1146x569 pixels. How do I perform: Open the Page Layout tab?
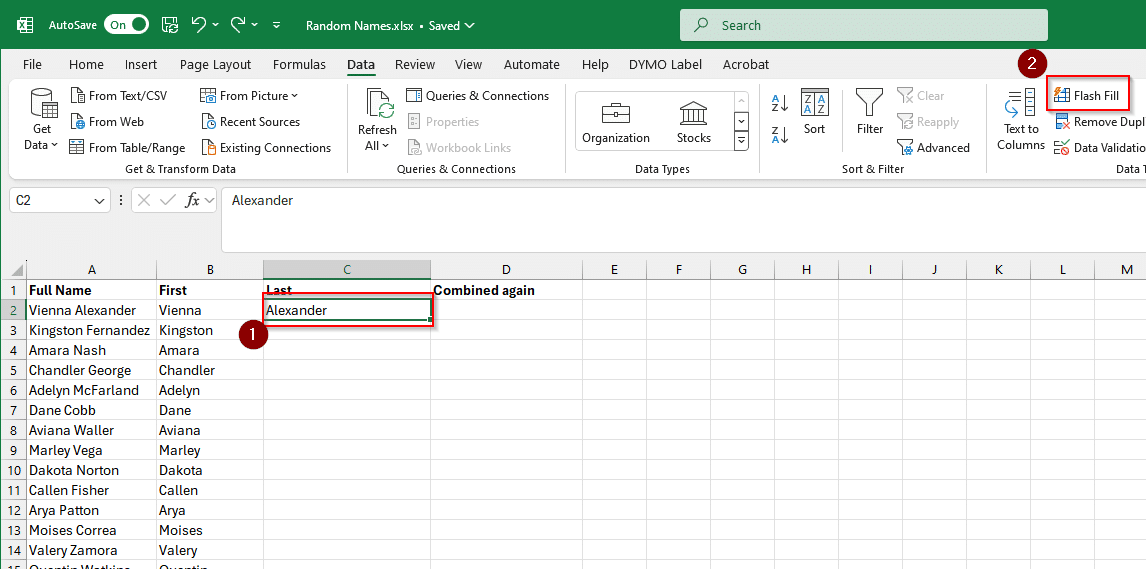(216, 64)
